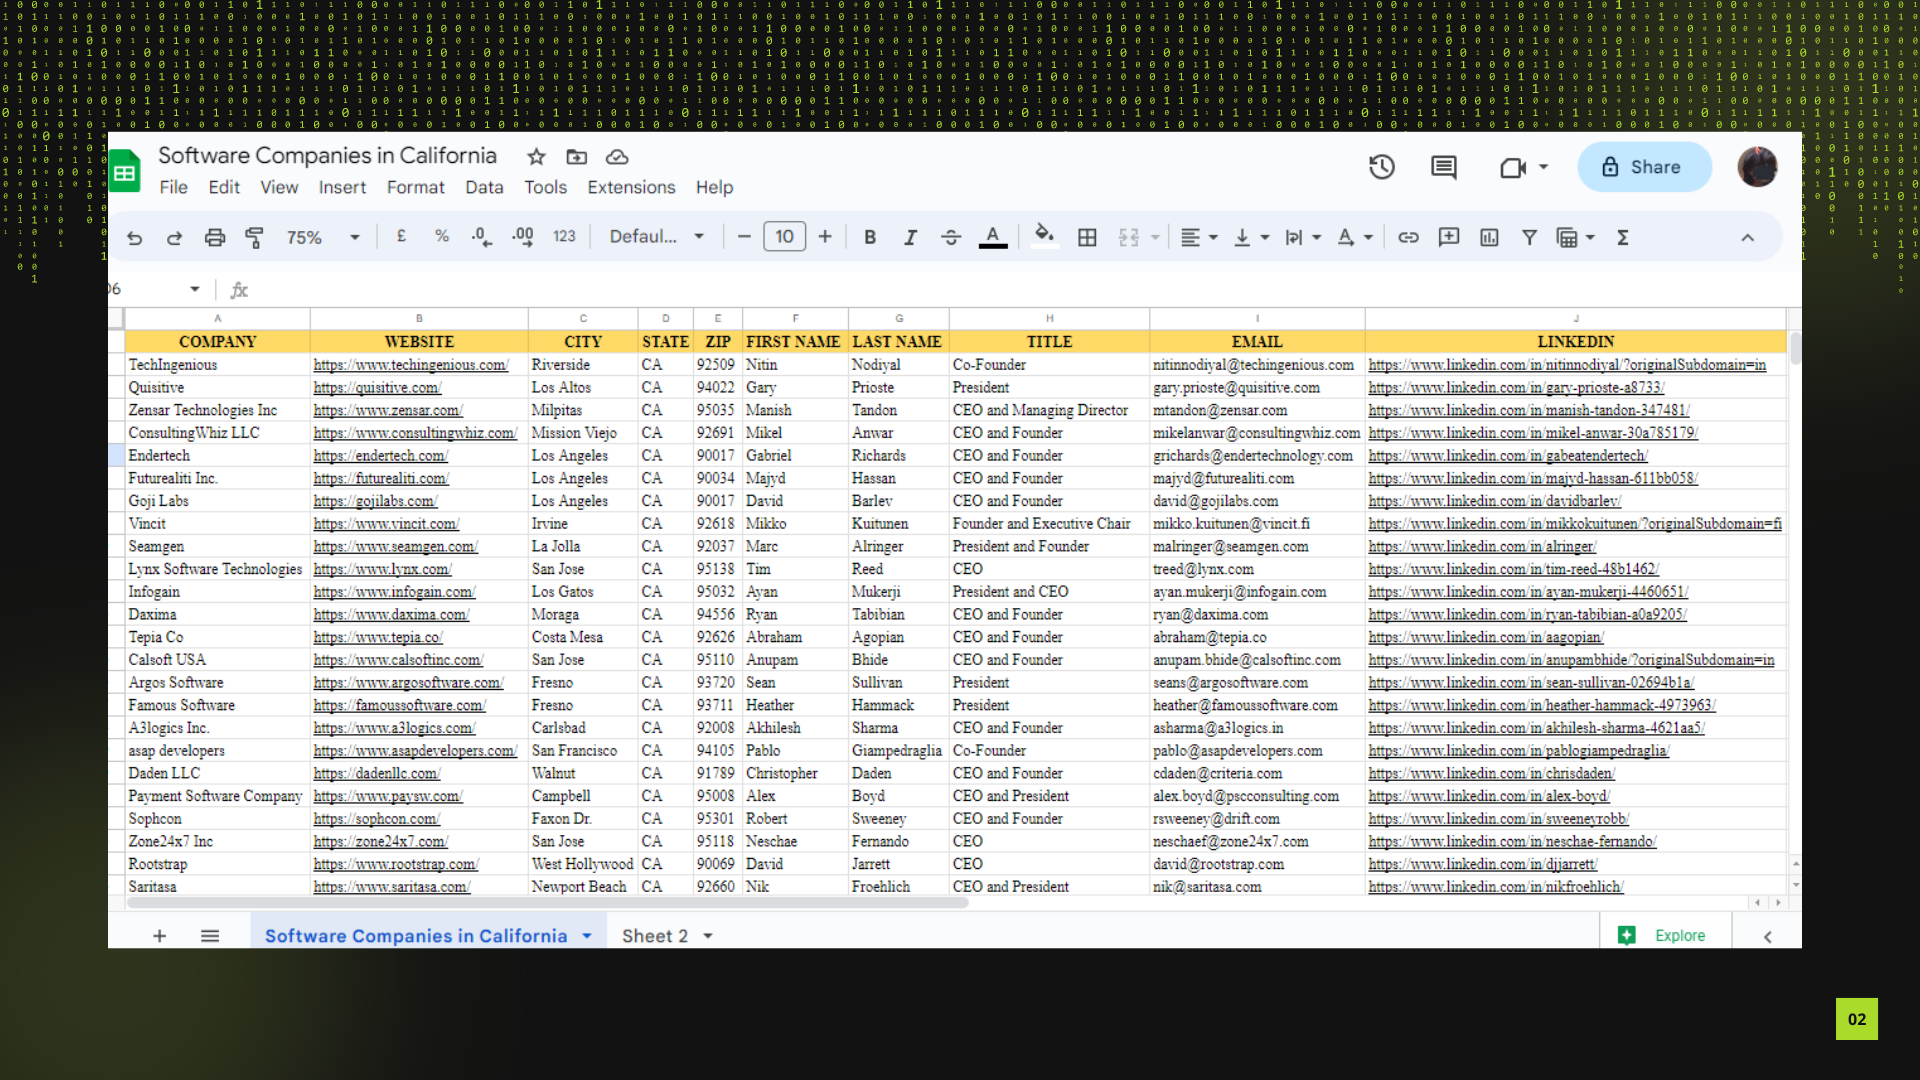Open the comments history icon
The width and height of the screenshot is (1920, 1080).
pyautogui.click(x=1444, y=167)
